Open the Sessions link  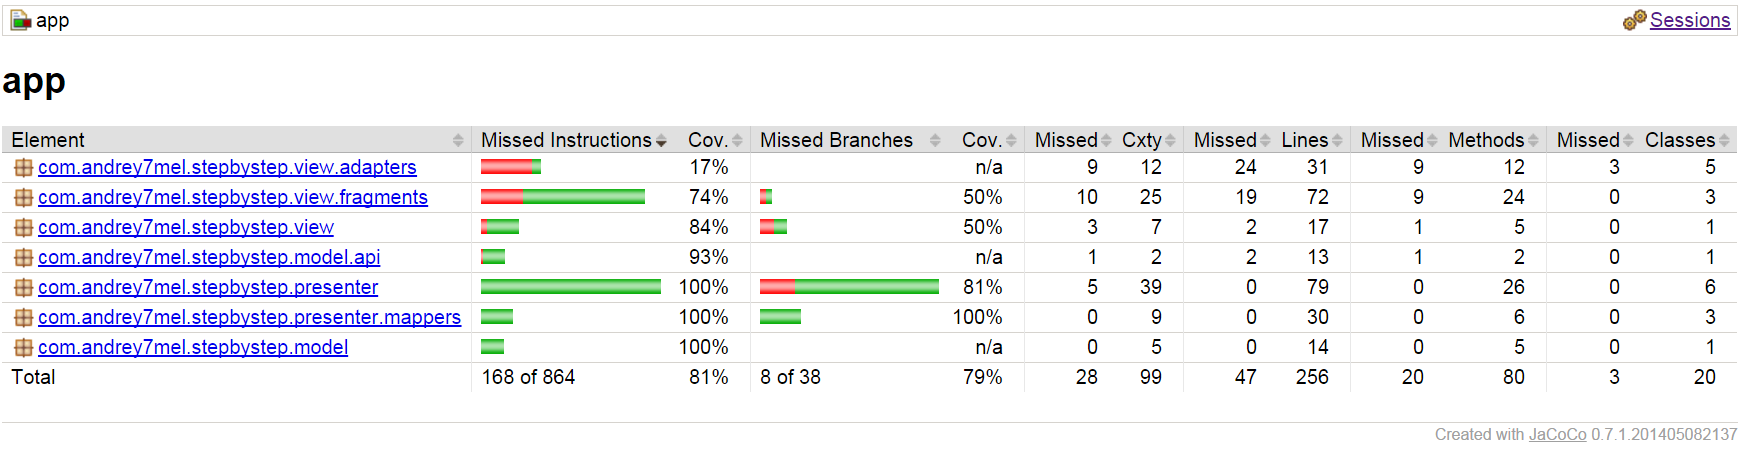[x=1690, y=20]
